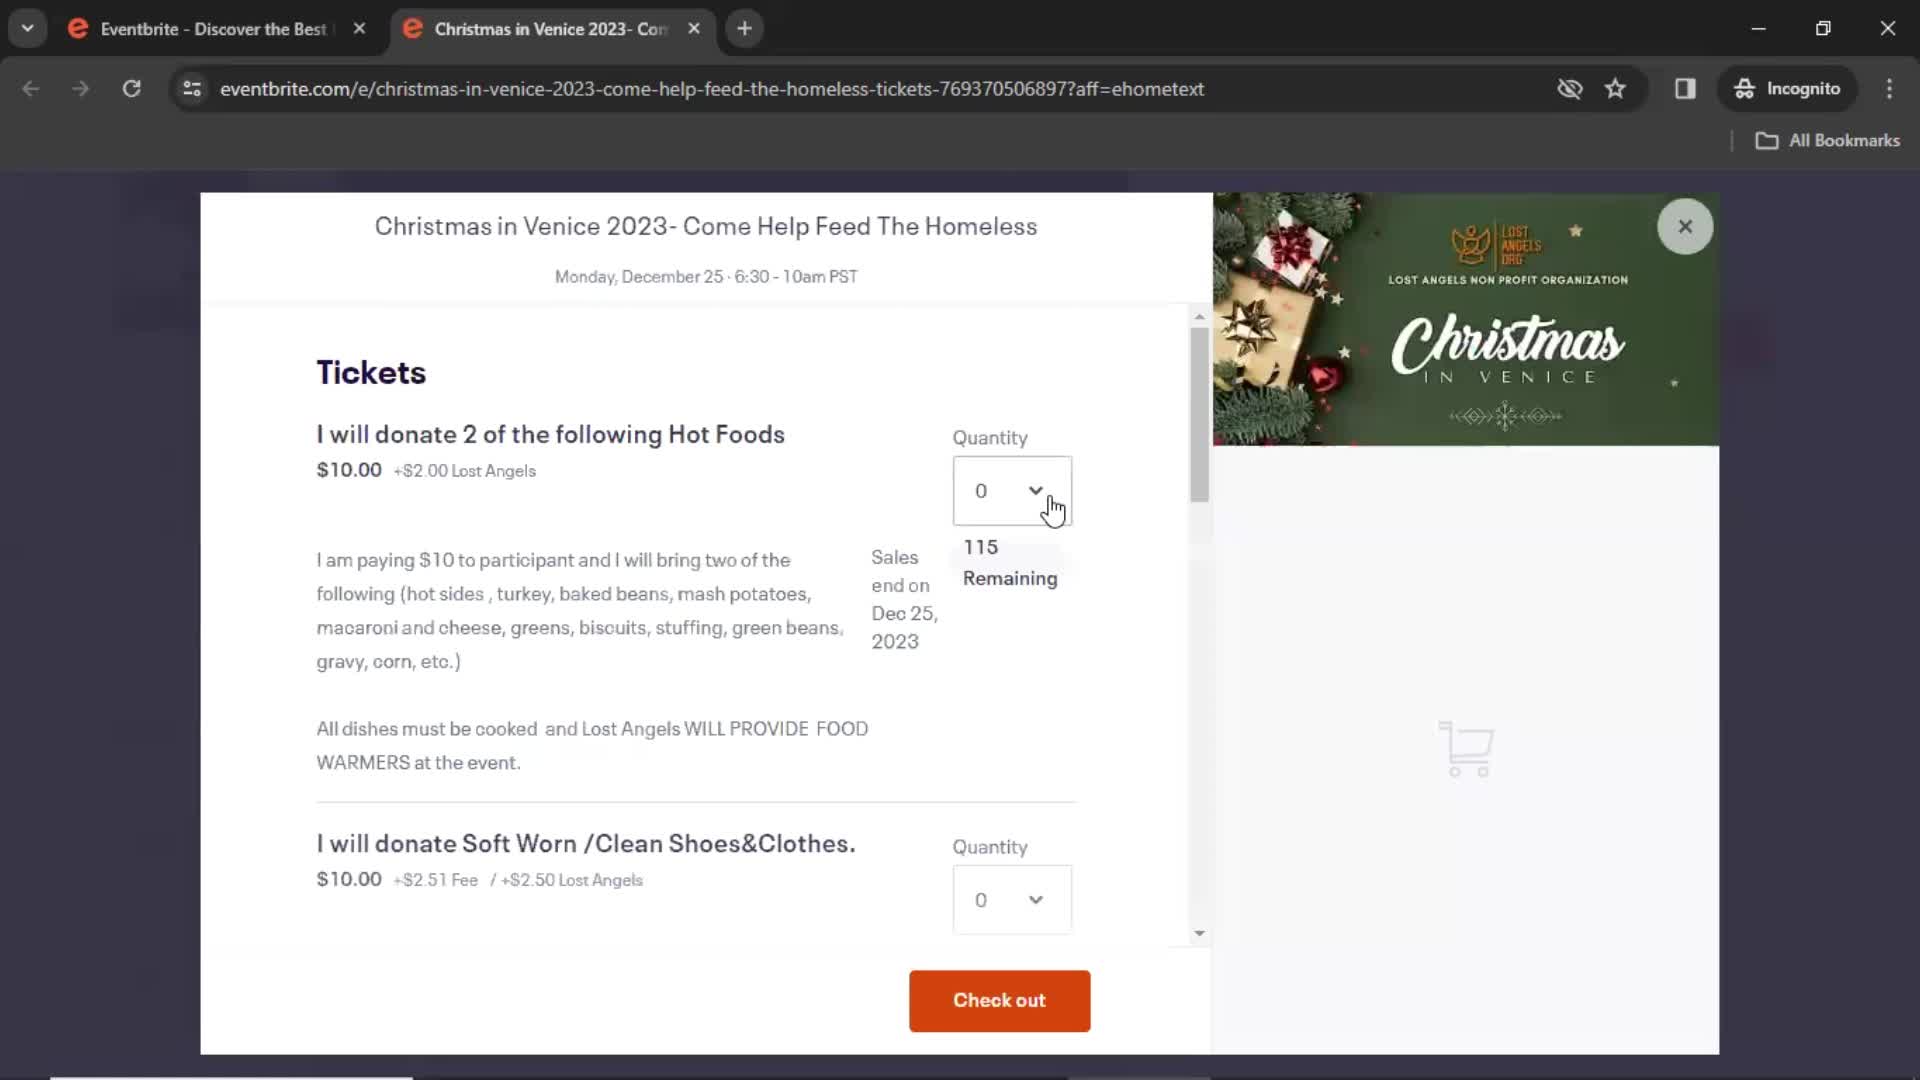Screen dimensions: 1920x1080
Task: Go back to previous page
Action: point(31,89)
